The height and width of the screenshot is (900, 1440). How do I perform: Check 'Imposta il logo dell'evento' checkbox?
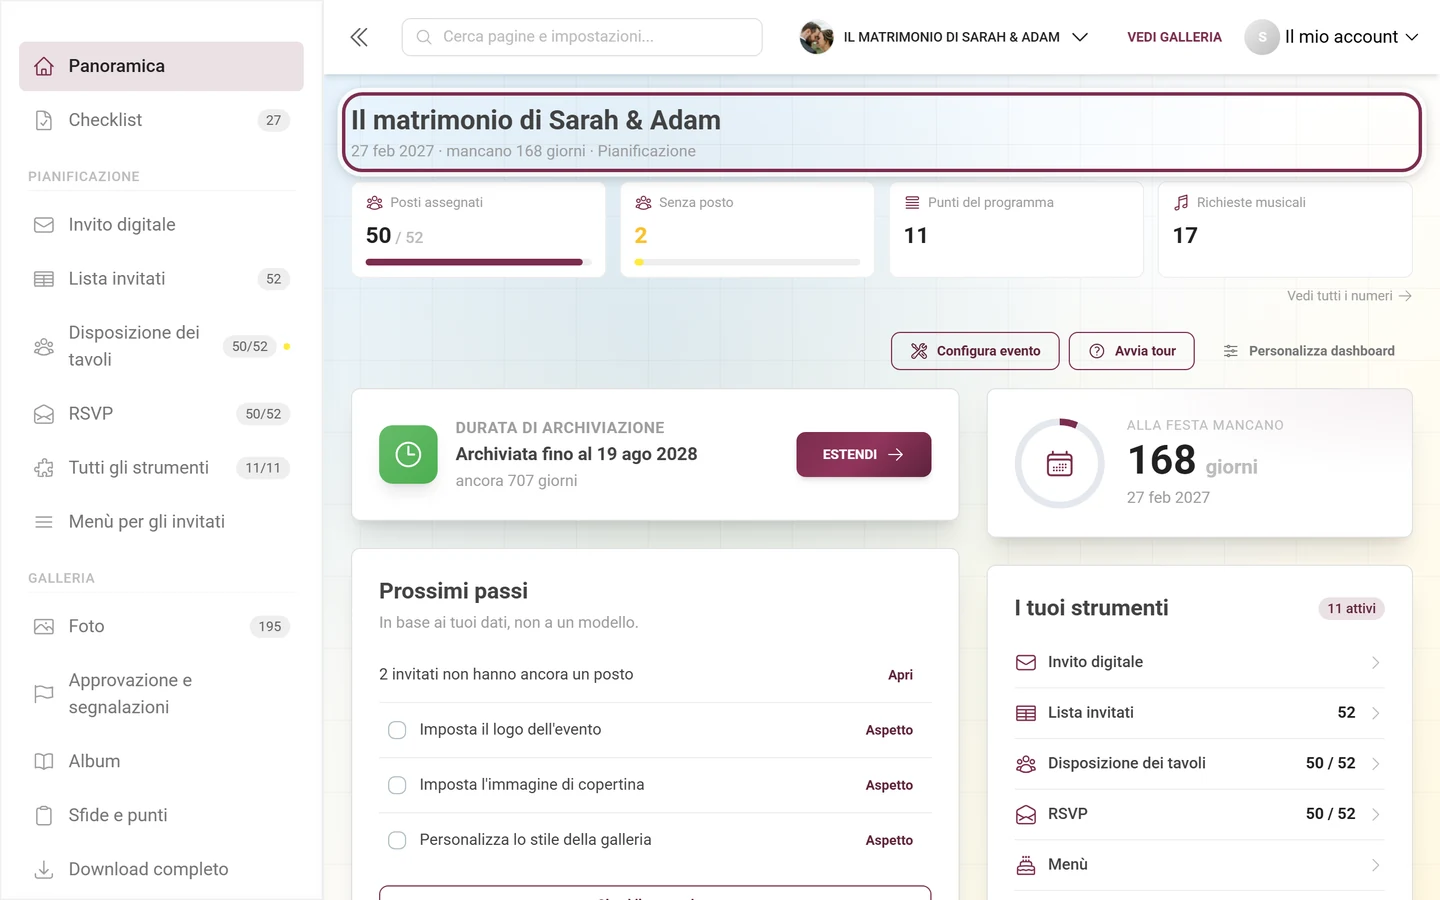[397, 730]
